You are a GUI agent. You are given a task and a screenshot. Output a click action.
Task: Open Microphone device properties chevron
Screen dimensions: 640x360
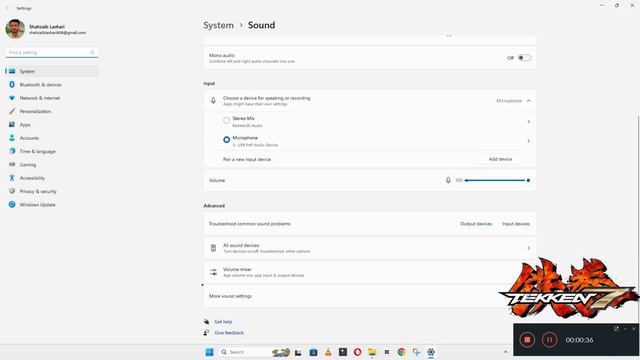point(529,141)
